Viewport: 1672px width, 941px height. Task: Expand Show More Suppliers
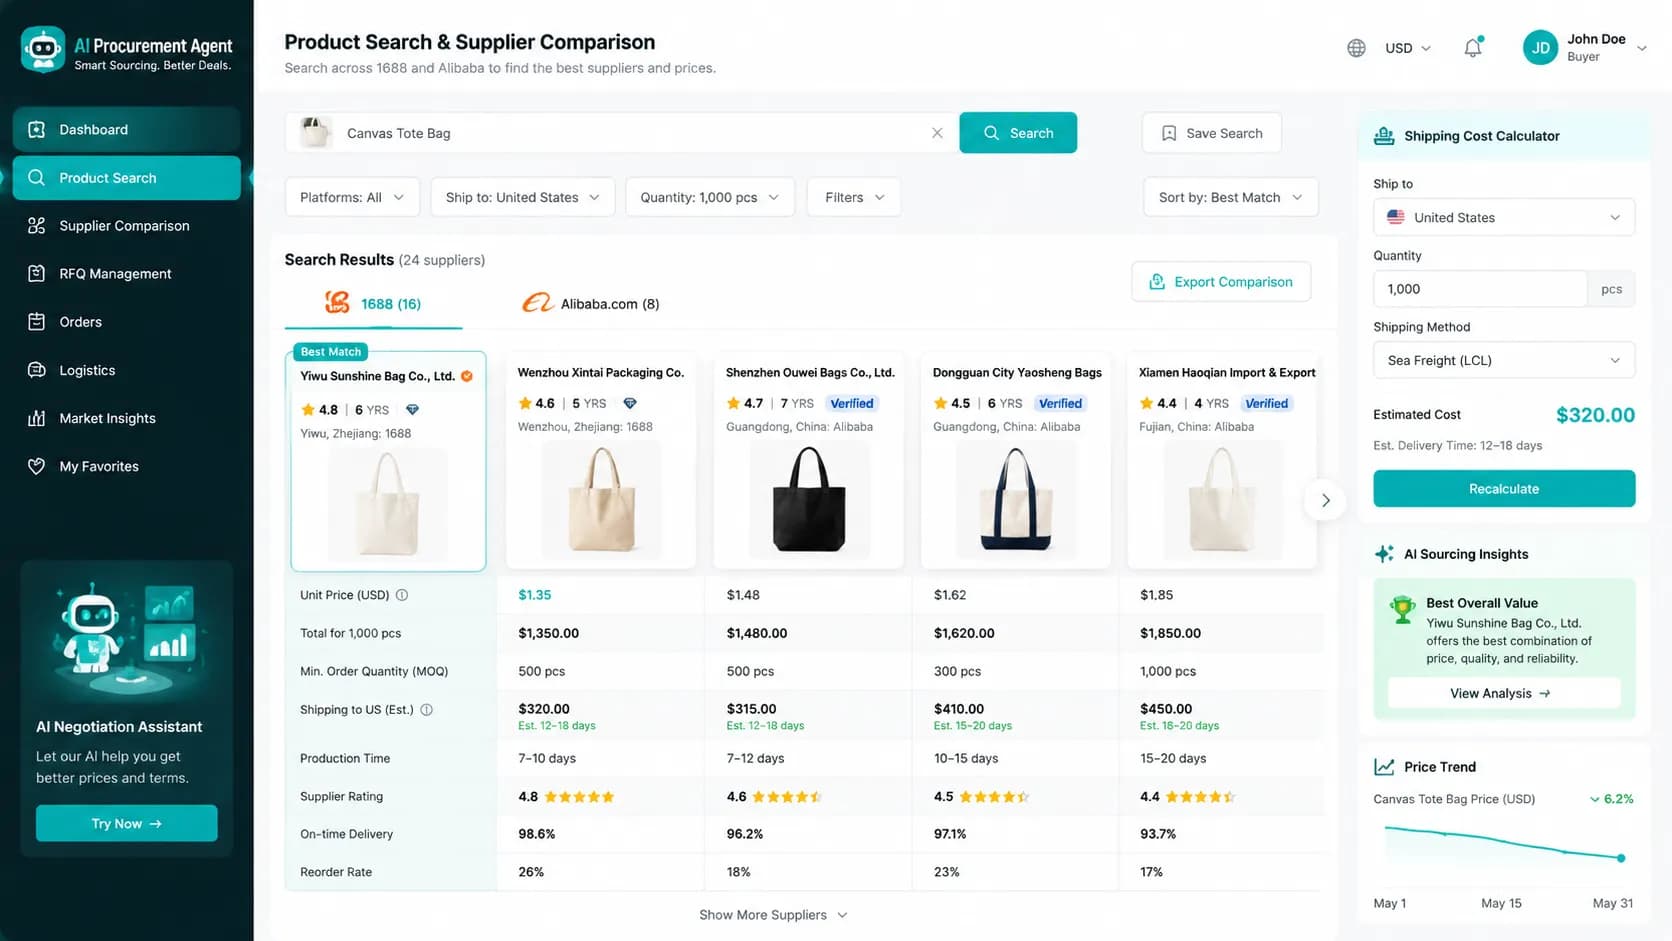(x=773, y=915)
